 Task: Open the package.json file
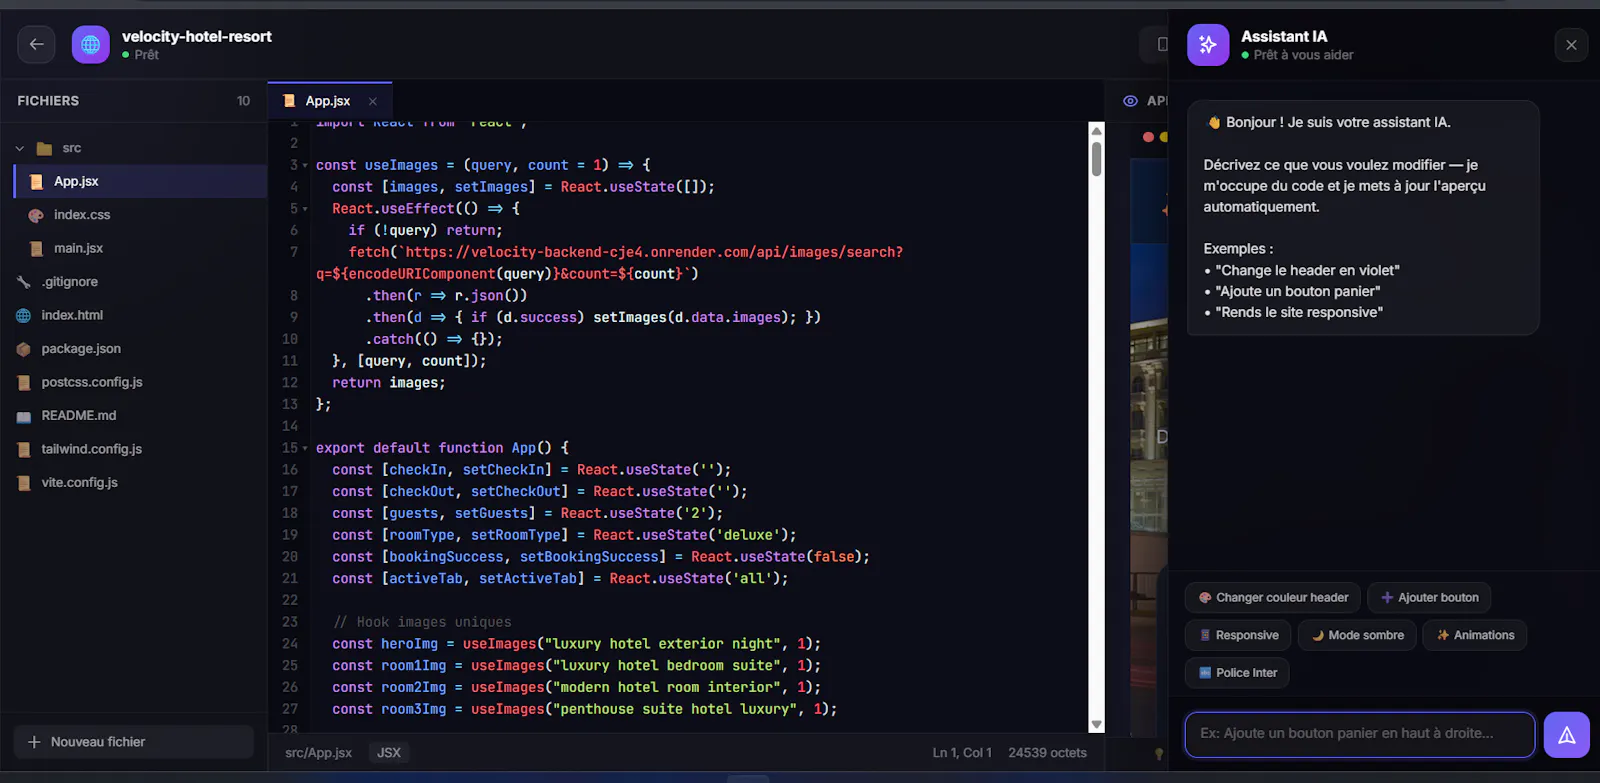pos(81,349)
